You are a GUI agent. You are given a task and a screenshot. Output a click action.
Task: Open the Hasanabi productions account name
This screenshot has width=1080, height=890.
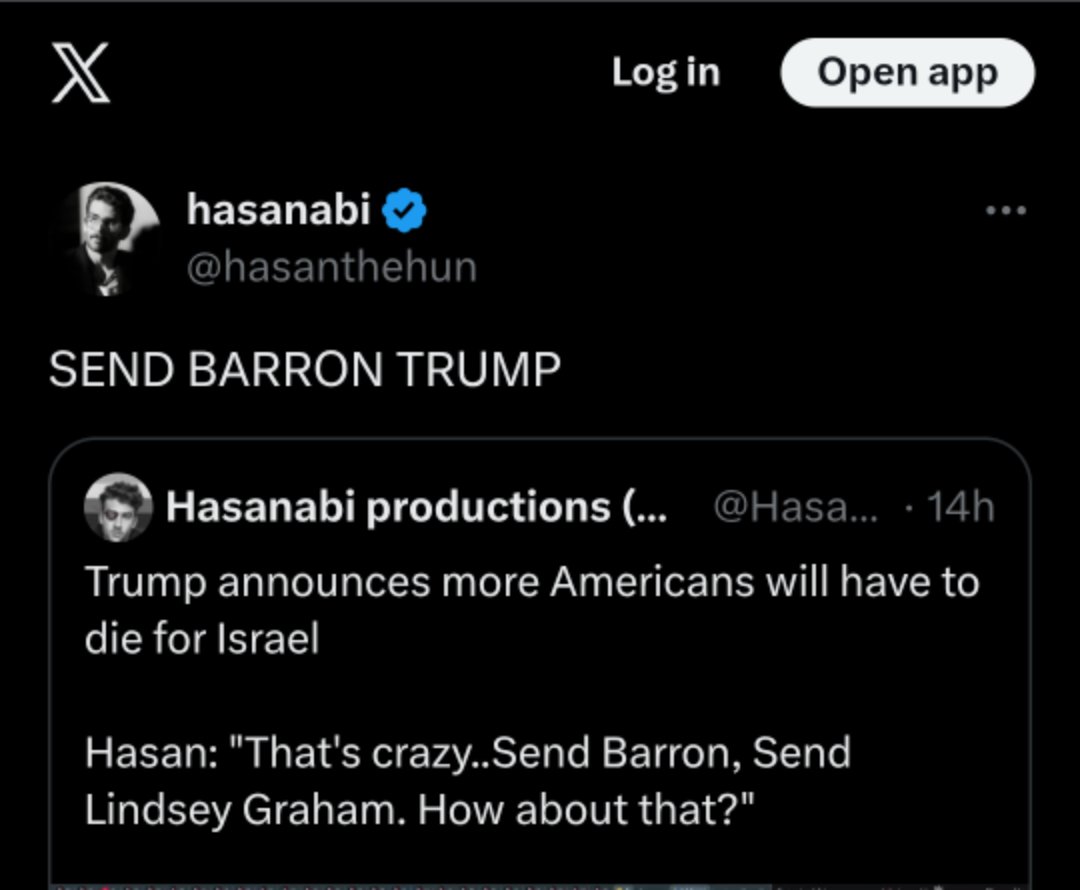pos(388,508)
